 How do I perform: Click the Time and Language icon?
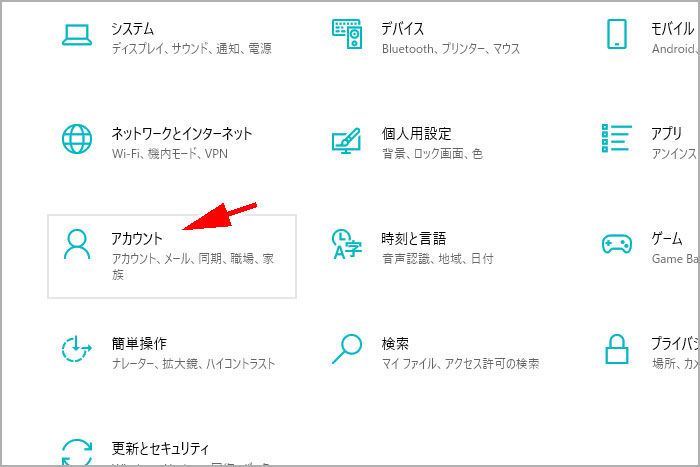pos(346,245)
